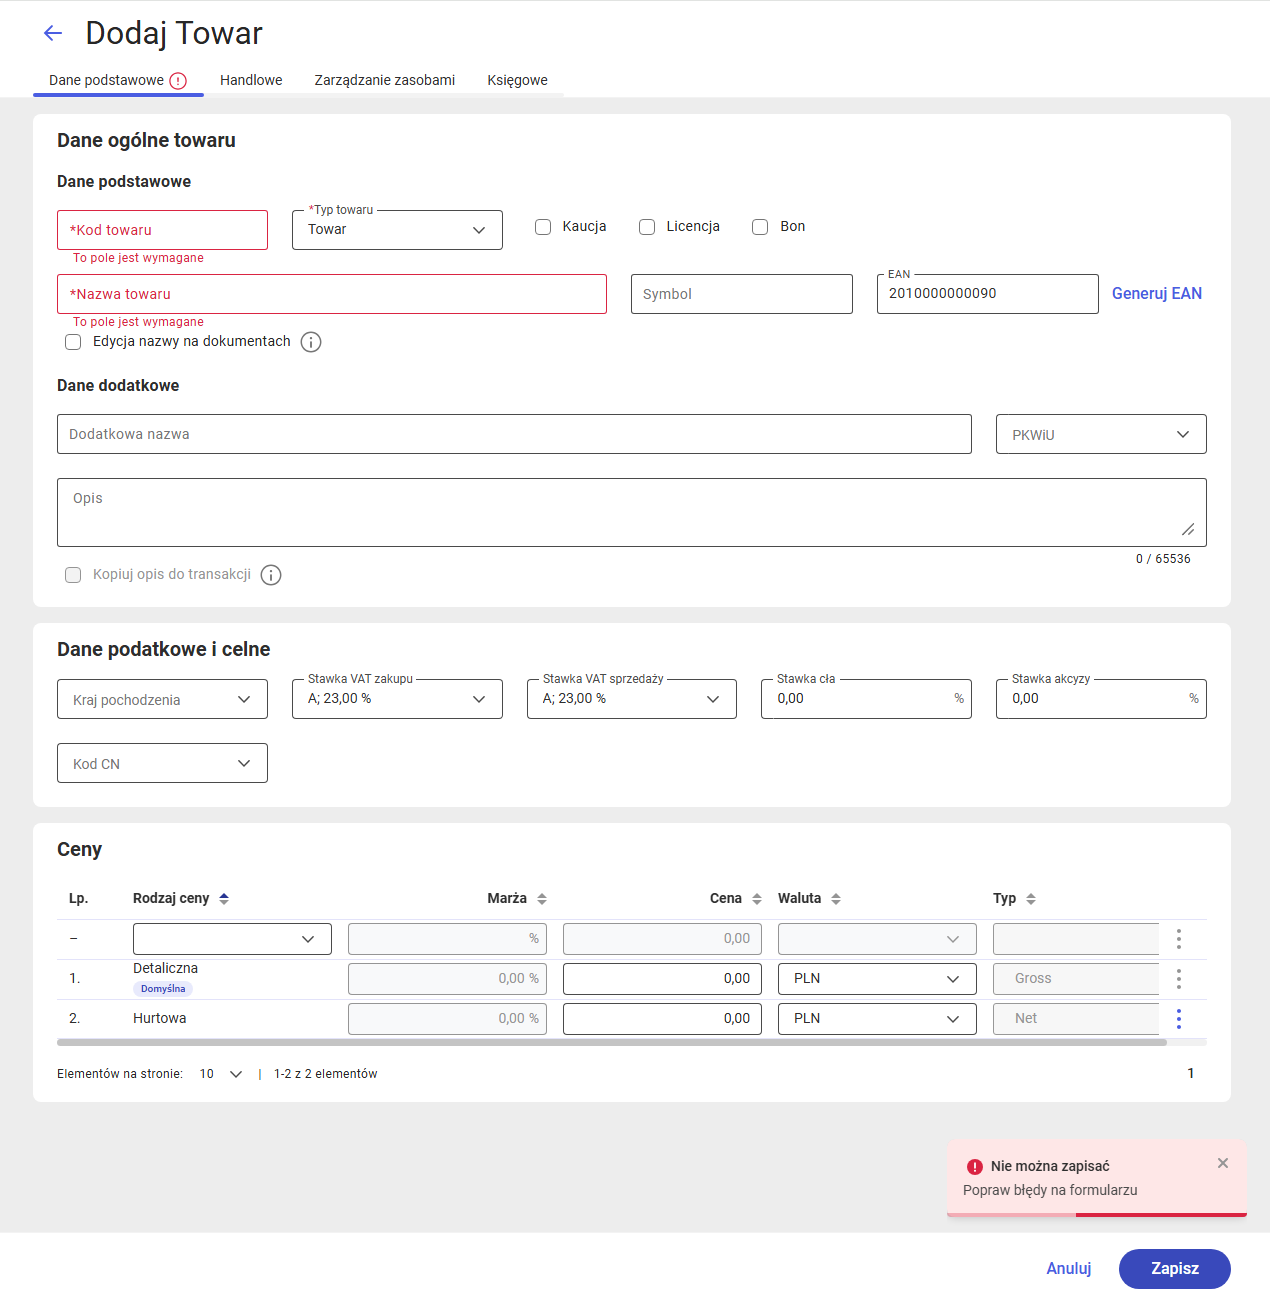Image resolution: width=1270 pixels, height=1298 pixels.
Task: Sort prices by Cena column arrows
Action: (x=757, y=898)
